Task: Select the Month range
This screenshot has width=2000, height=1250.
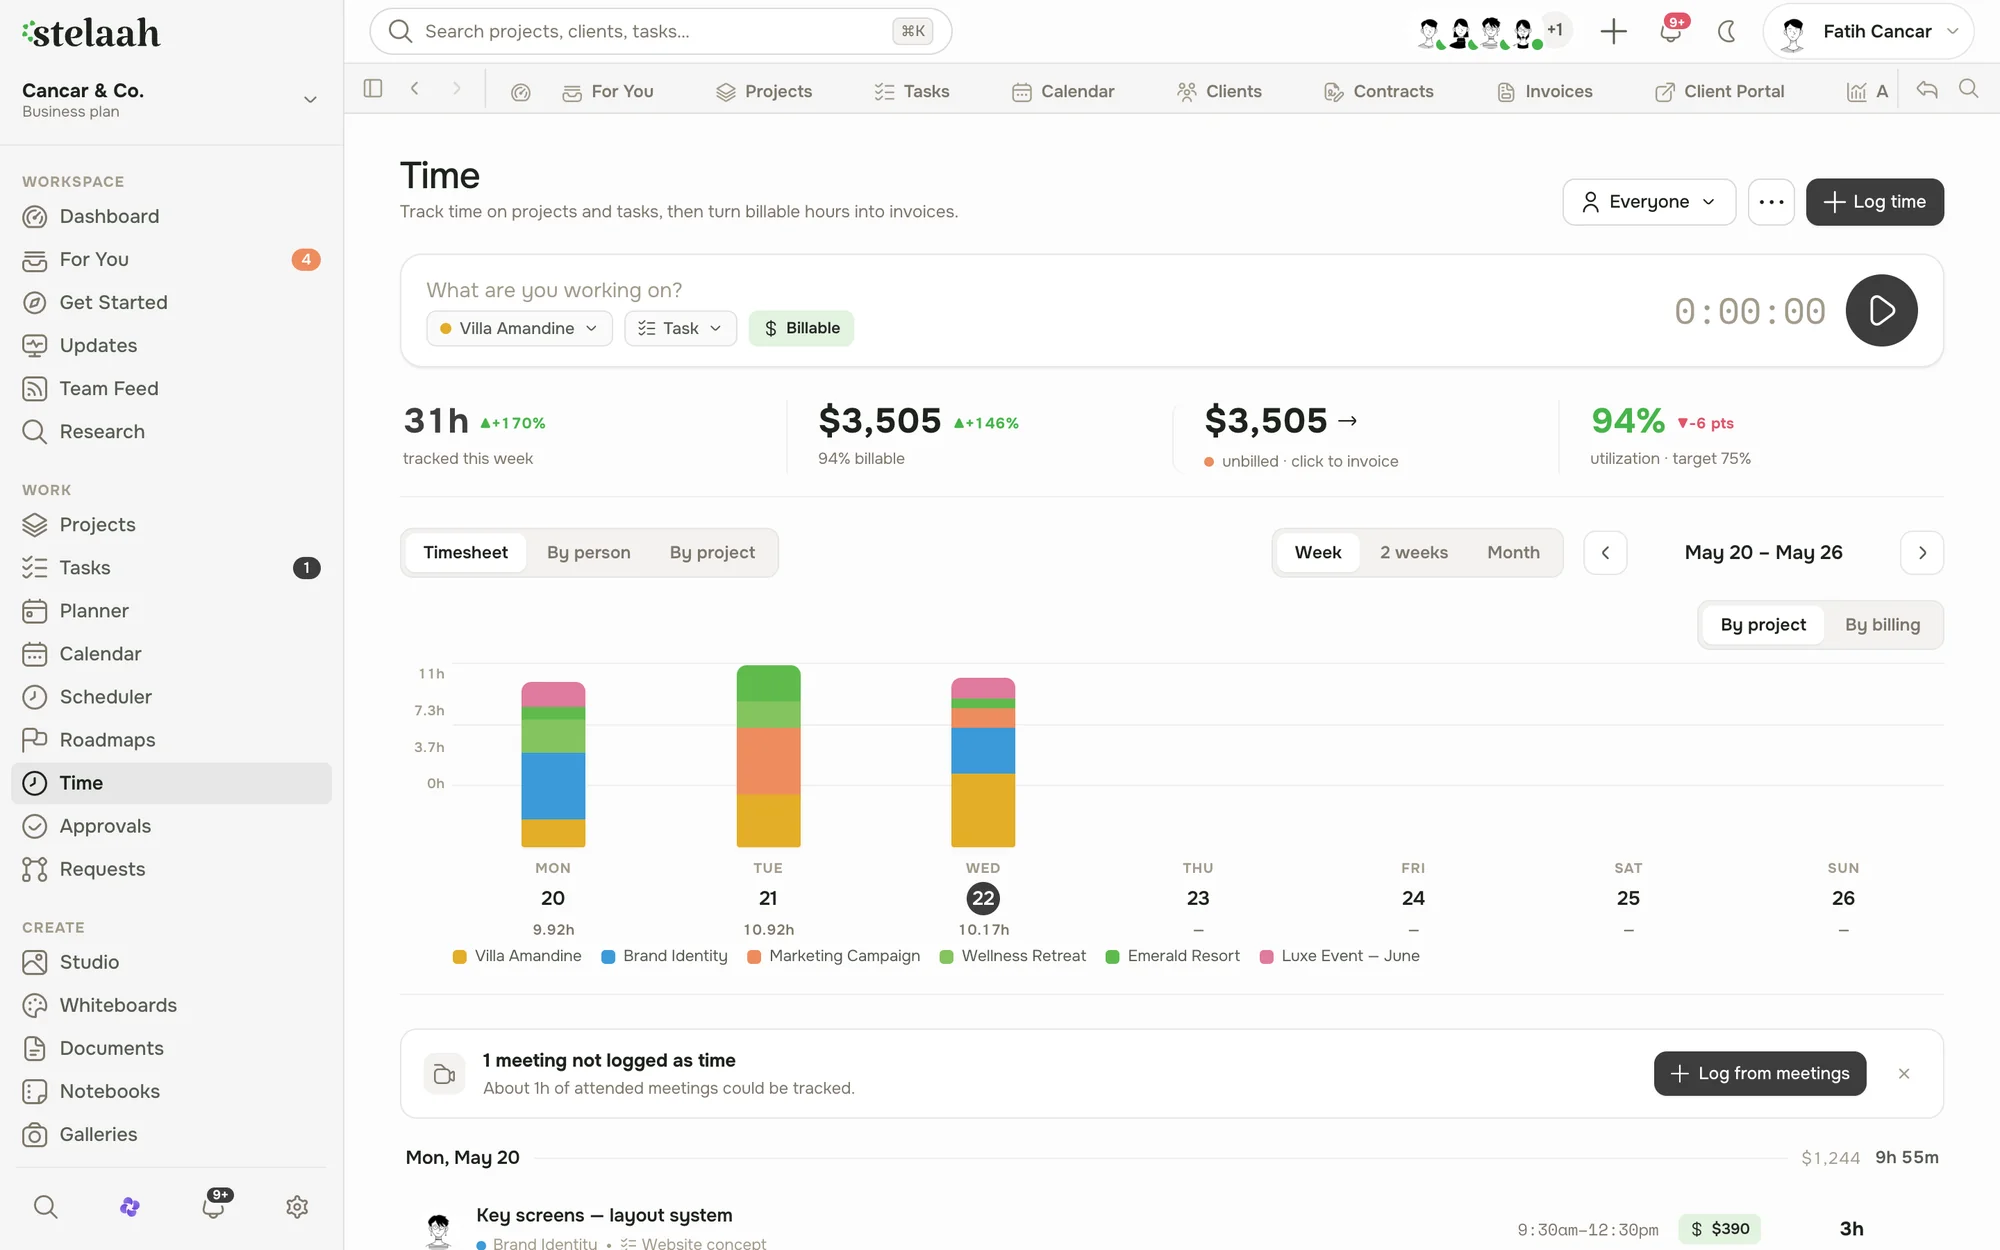Action: (1513, 552)
